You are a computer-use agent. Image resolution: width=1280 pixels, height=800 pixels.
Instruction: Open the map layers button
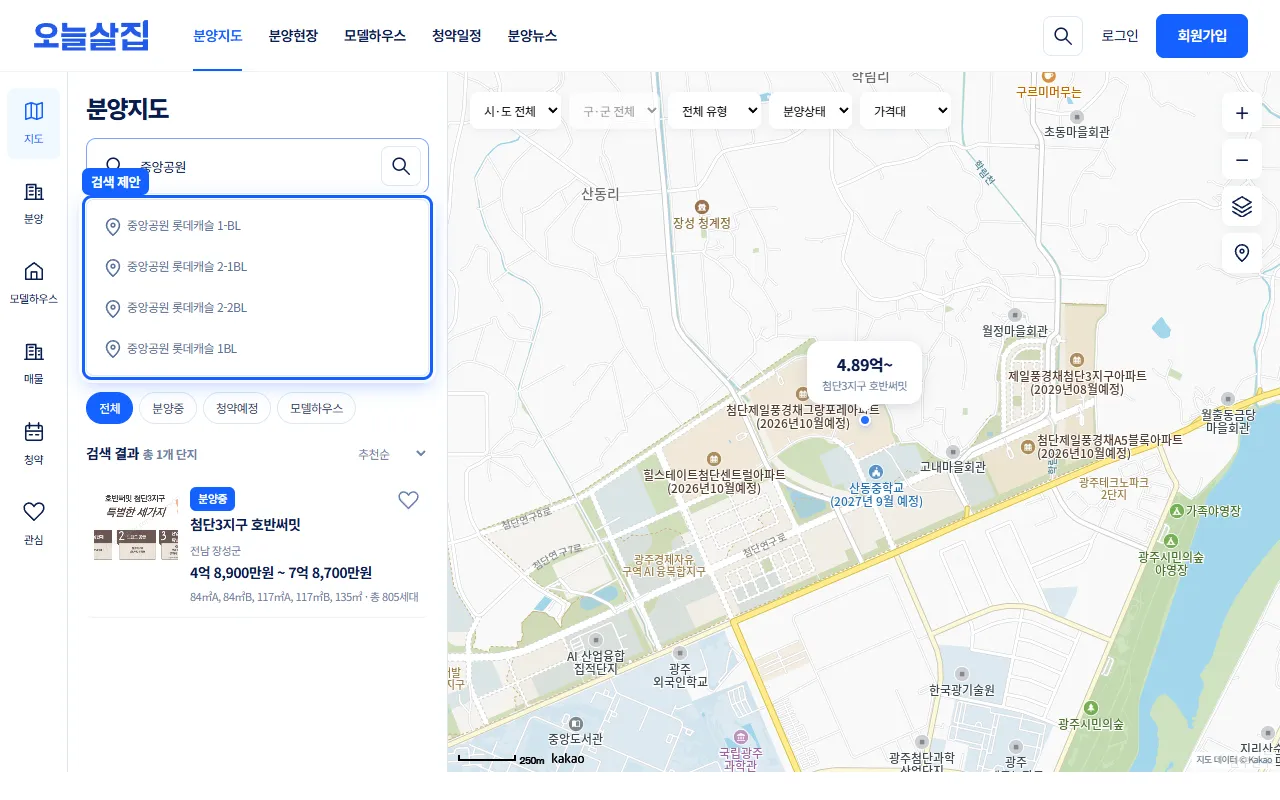click(1242, 207)
